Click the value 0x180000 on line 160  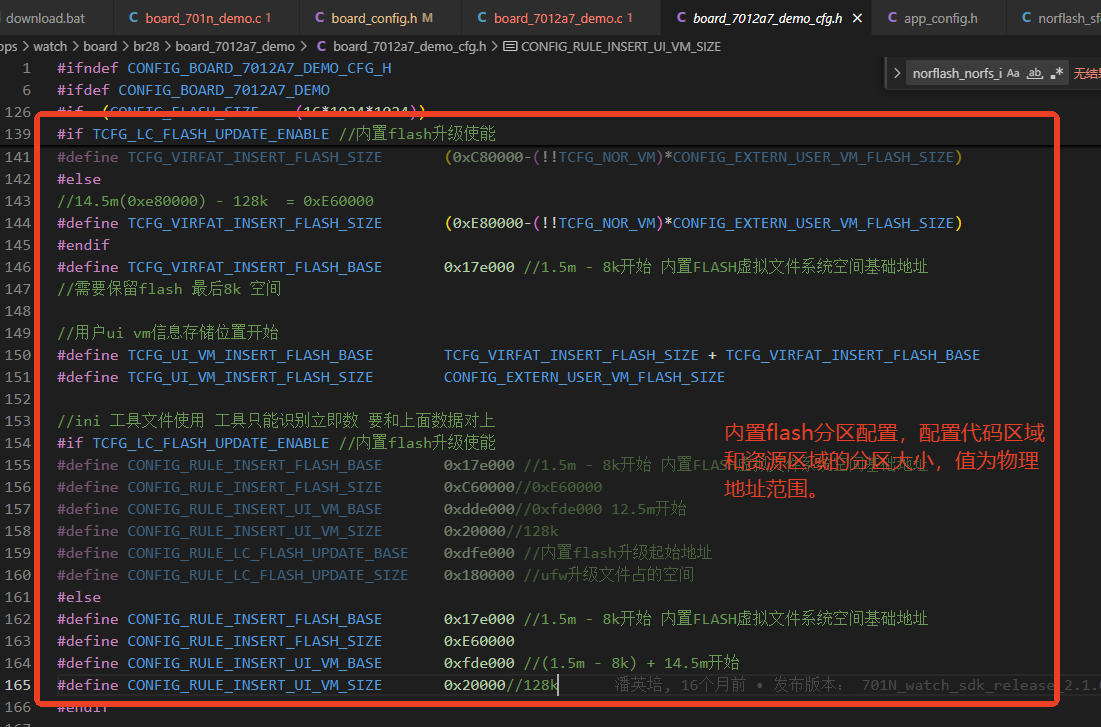tap(479, 575)
